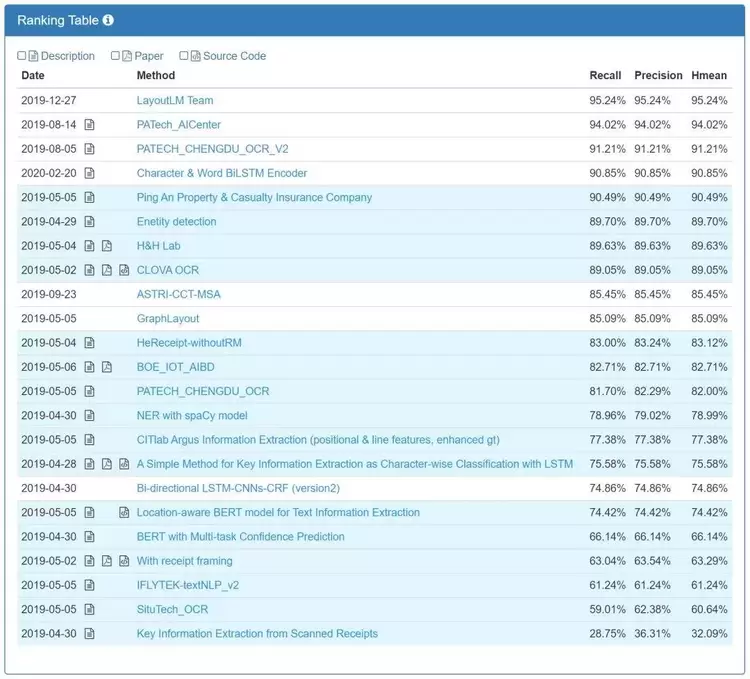Open paper icon for BOE_IOT_AIBD
The height and width of the screenshot is (679, 750).
click(x=107, y=367)
